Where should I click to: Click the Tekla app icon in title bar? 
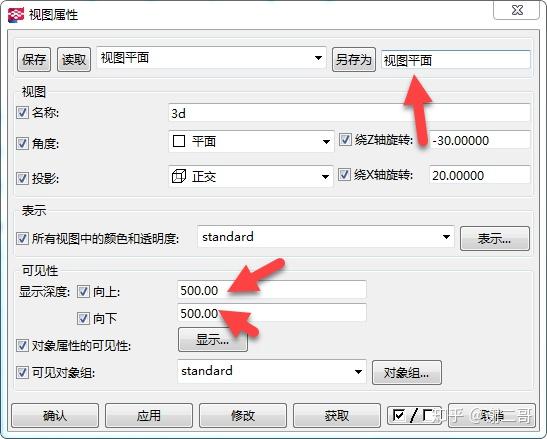(16, 15)
